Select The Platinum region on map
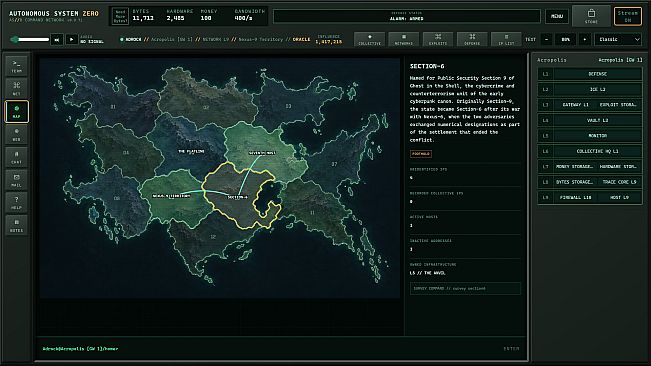651x366 pixels. click(191, 151)
